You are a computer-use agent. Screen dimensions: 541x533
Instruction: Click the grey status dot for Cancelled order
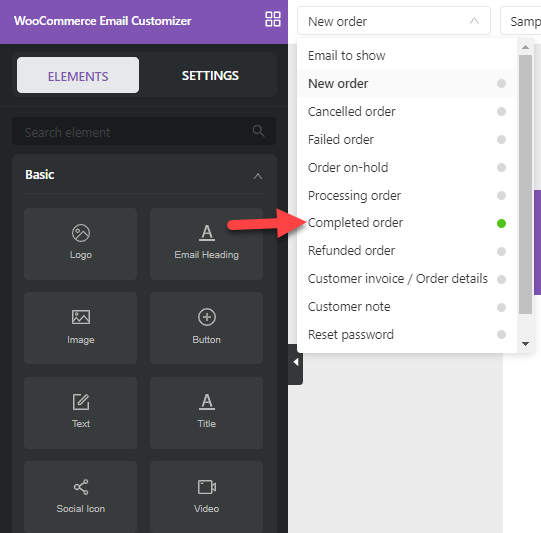pyautogui.click(x=501, y=111)
